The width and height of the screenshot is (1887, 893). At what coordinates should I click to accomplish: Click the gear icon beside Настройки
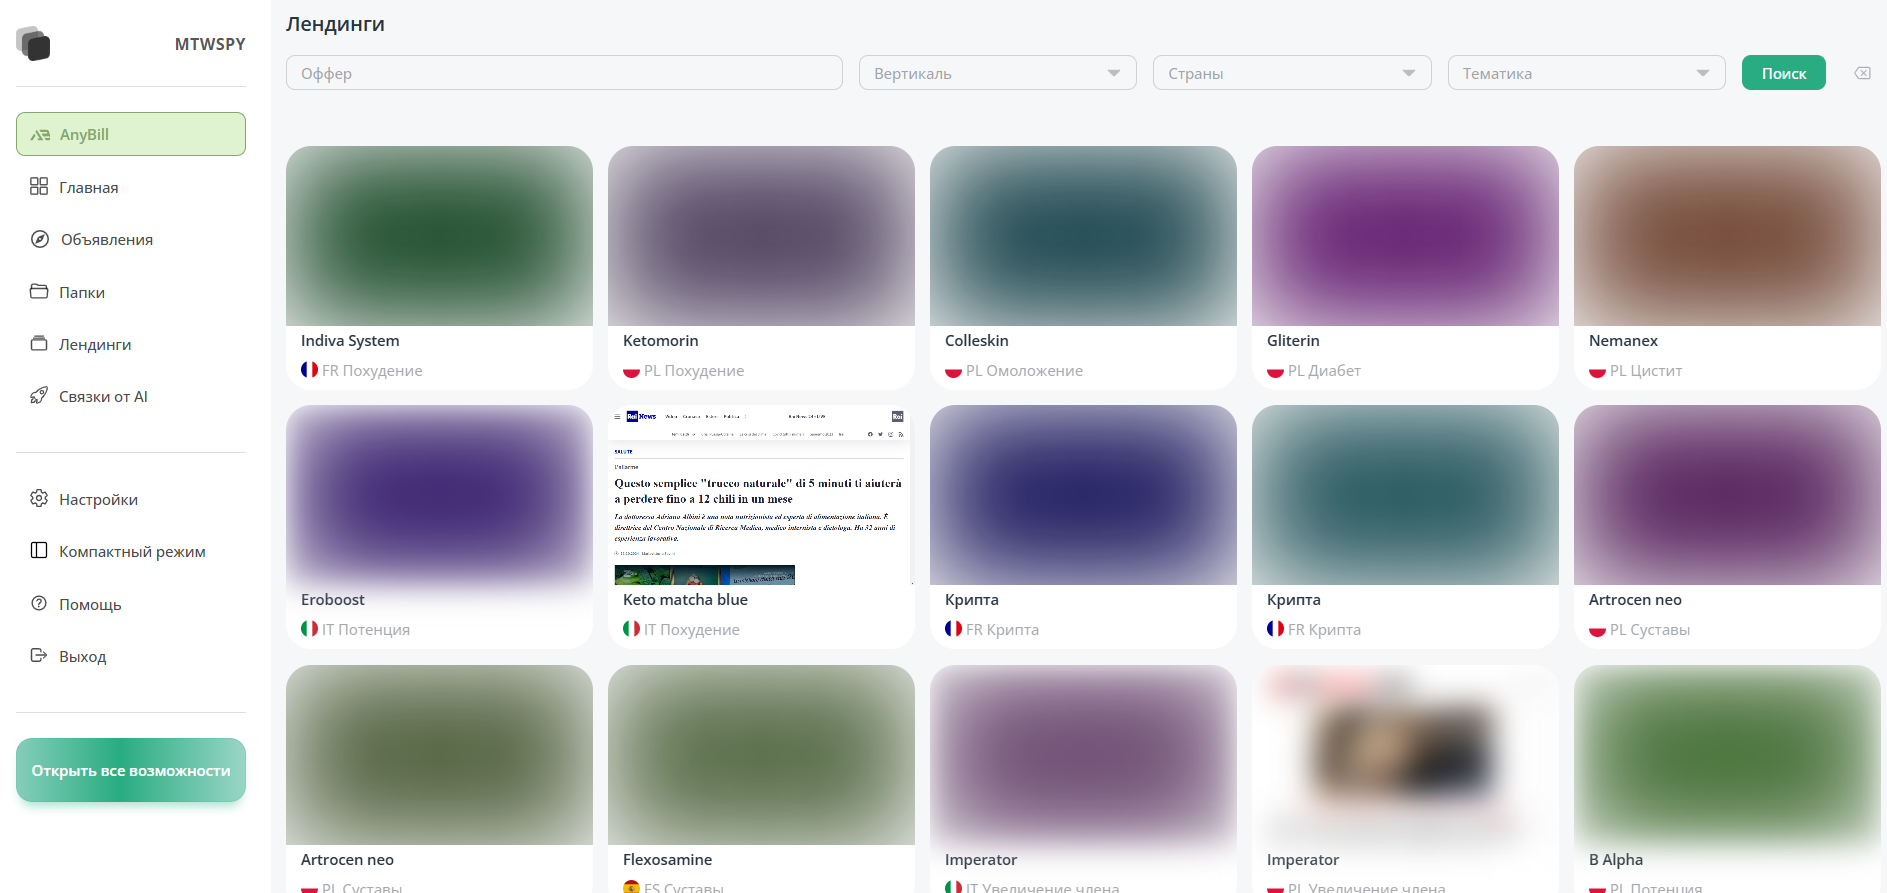pyautogui.click(x=39, y=499)
